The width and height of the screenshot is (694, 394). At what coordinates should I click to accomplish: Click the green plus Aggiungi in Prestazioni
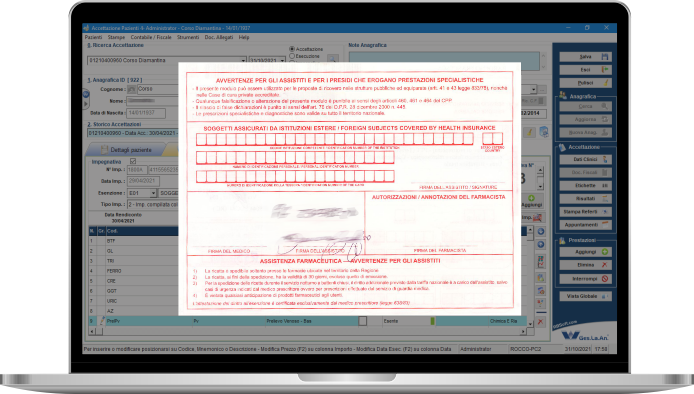[x=586, y=252]
